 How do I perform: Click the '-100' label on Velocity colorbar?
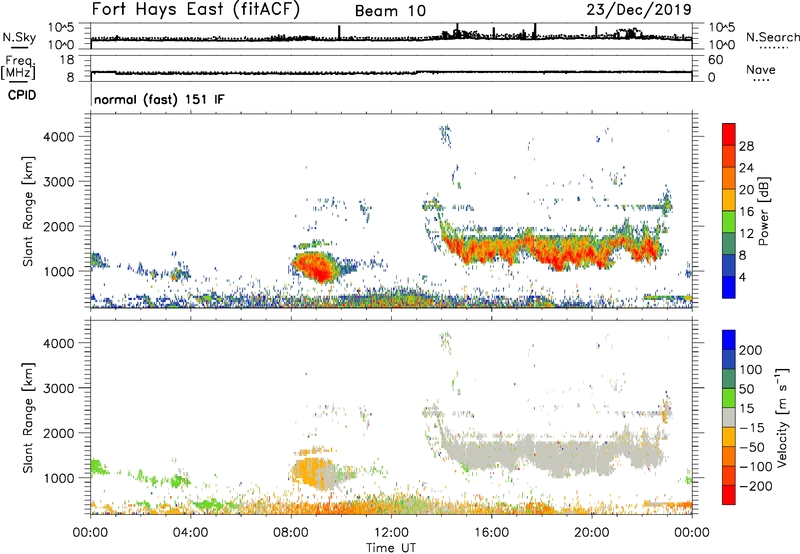click(x=756, y=467)
